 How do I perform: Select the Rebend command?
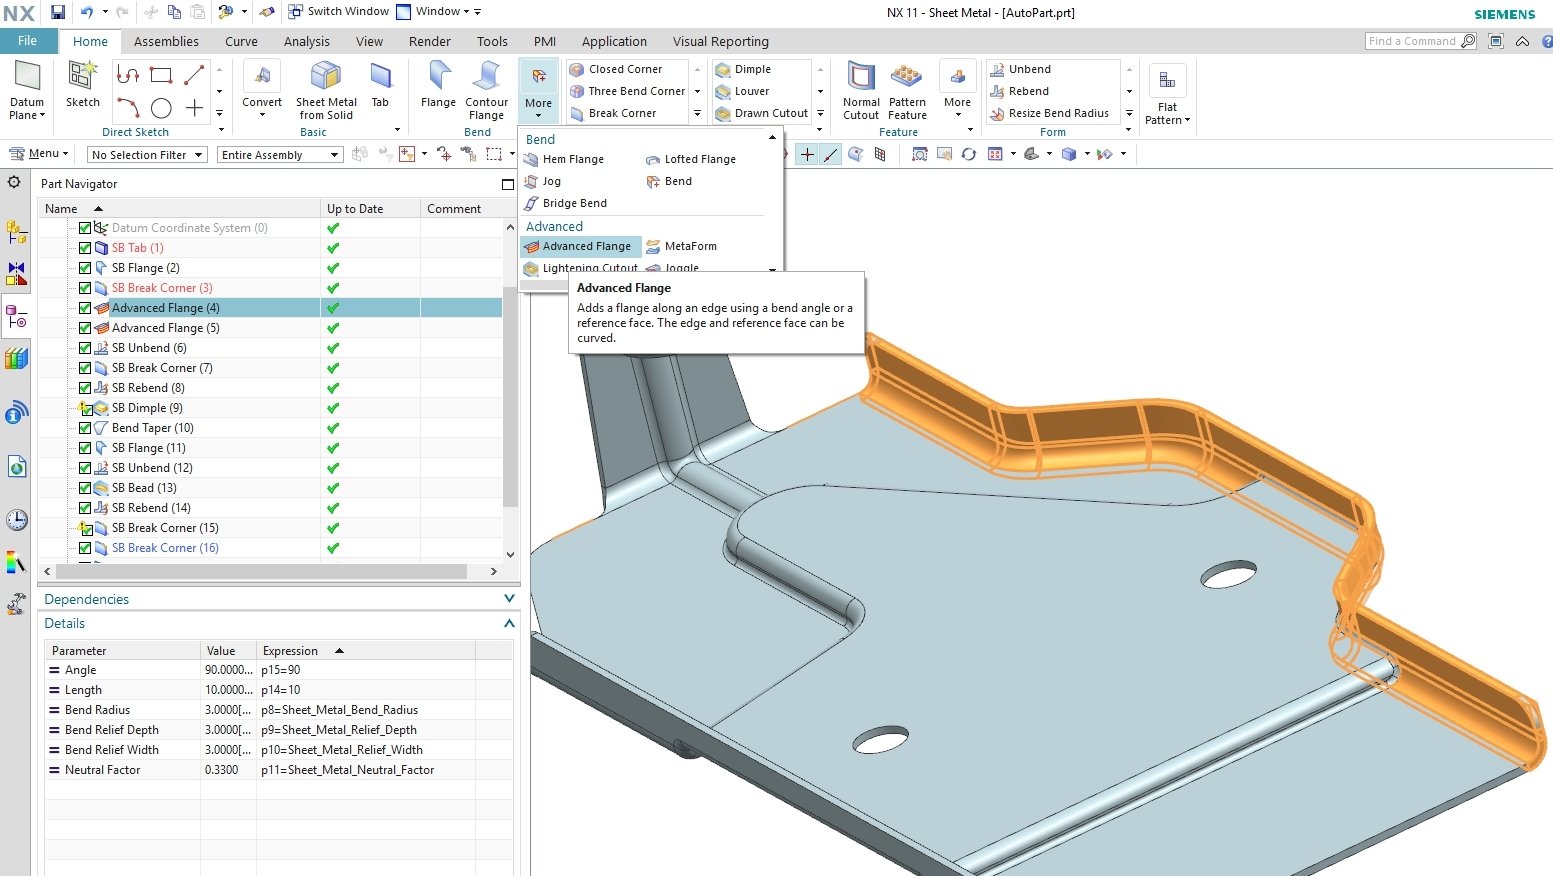point(1019,91)
